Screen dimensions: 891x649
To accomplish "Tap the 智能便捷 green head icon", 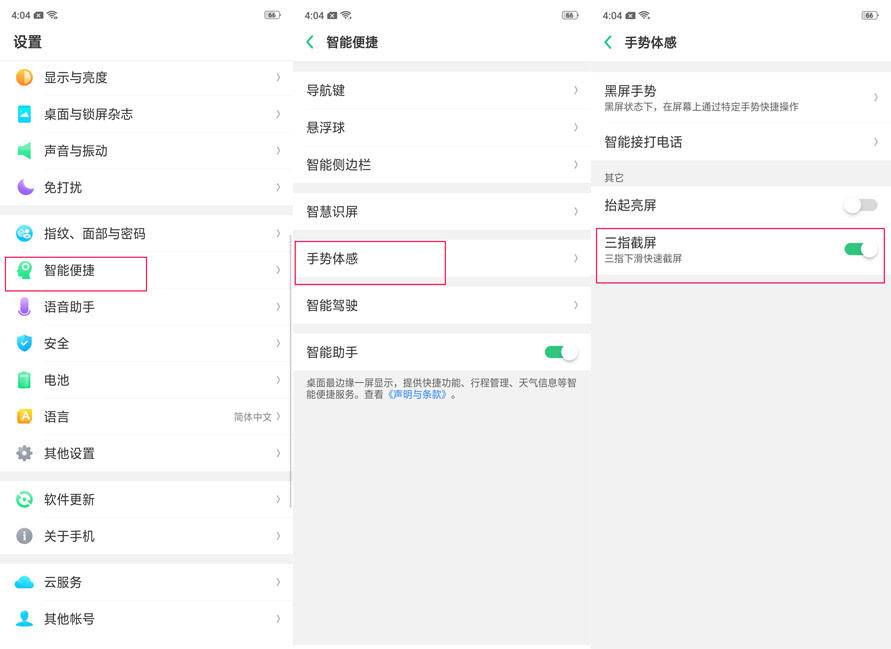I will (x=24, y=271).
